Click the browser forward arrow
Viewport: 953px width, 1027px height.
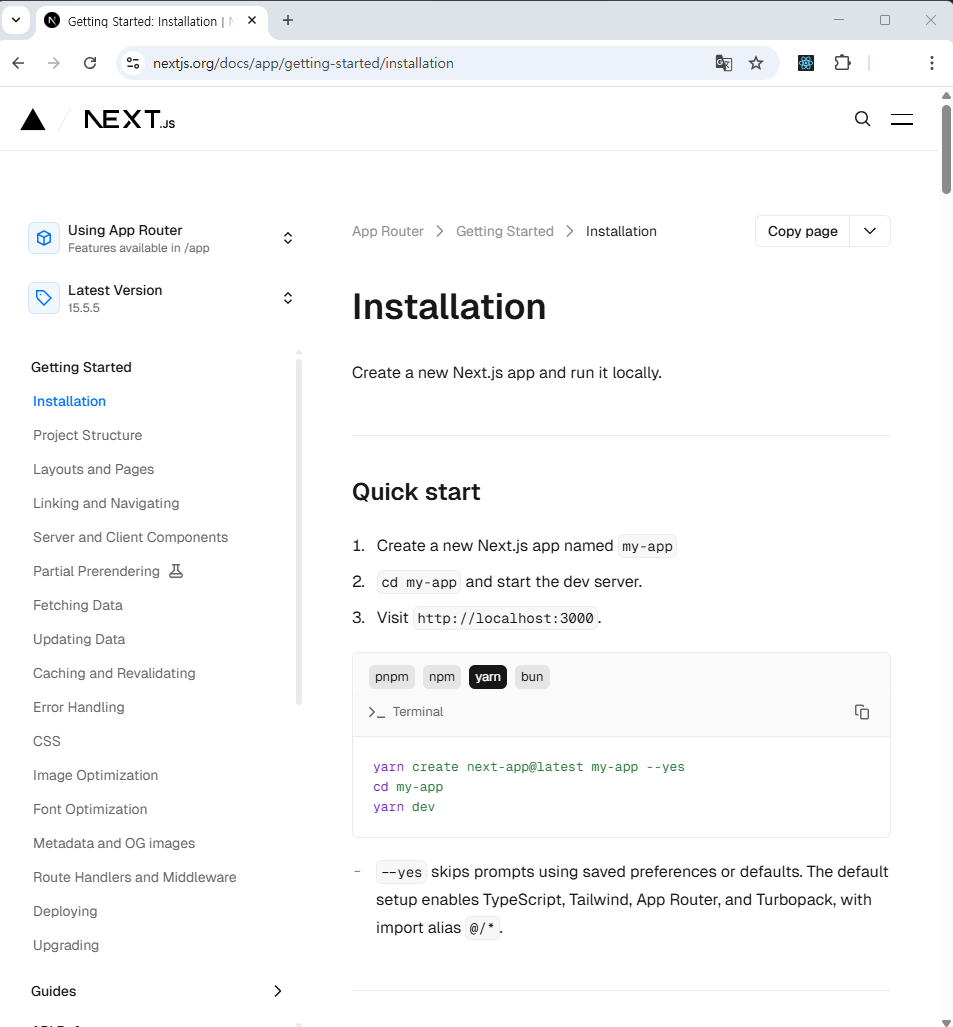click(54, 63)
